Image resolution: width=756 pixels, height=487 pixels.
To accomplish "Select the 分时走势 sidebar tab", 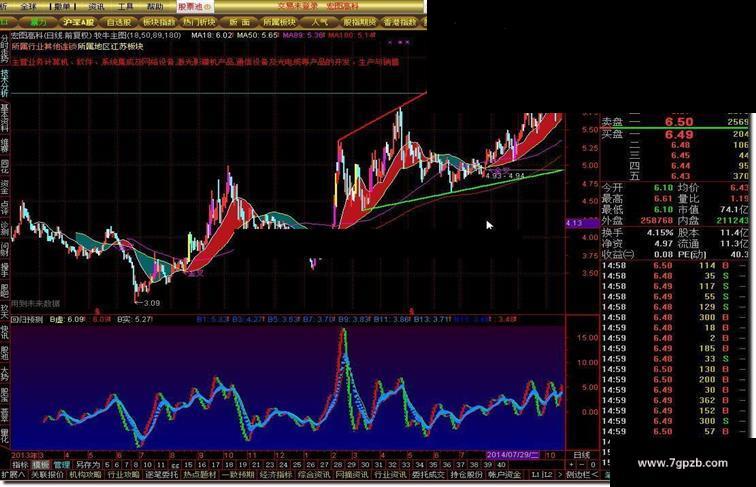I will click(x=5, y=49).
